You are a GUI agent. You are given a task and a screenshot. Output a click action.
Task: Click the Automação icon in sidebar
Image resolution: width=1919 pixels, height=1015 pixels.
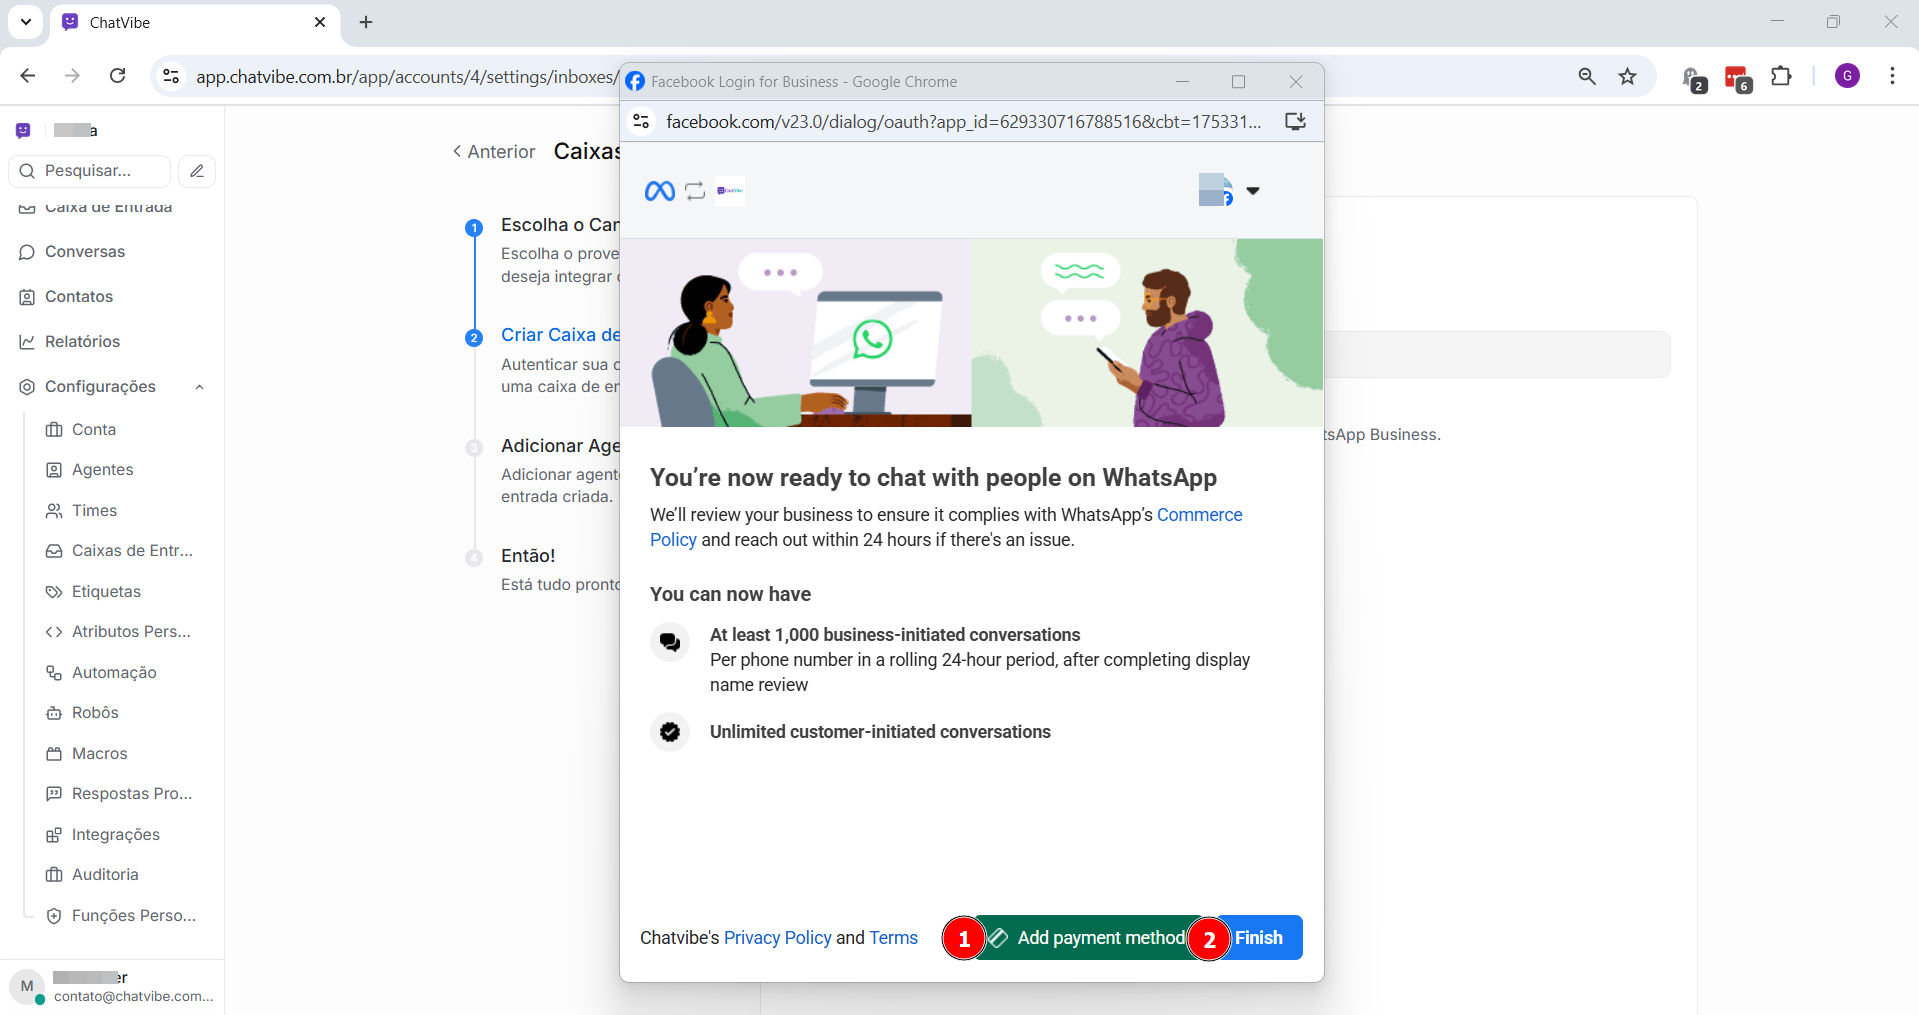pos(54,673)
